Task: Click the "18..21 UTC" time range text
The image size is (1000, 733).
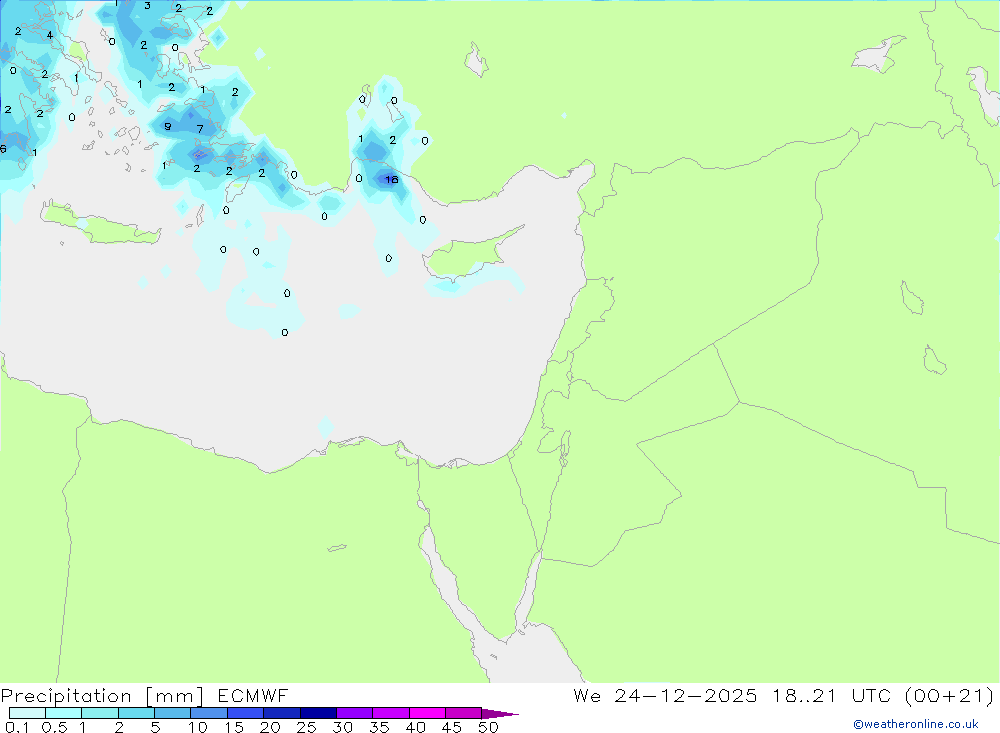Action: (x=831, y=695)
